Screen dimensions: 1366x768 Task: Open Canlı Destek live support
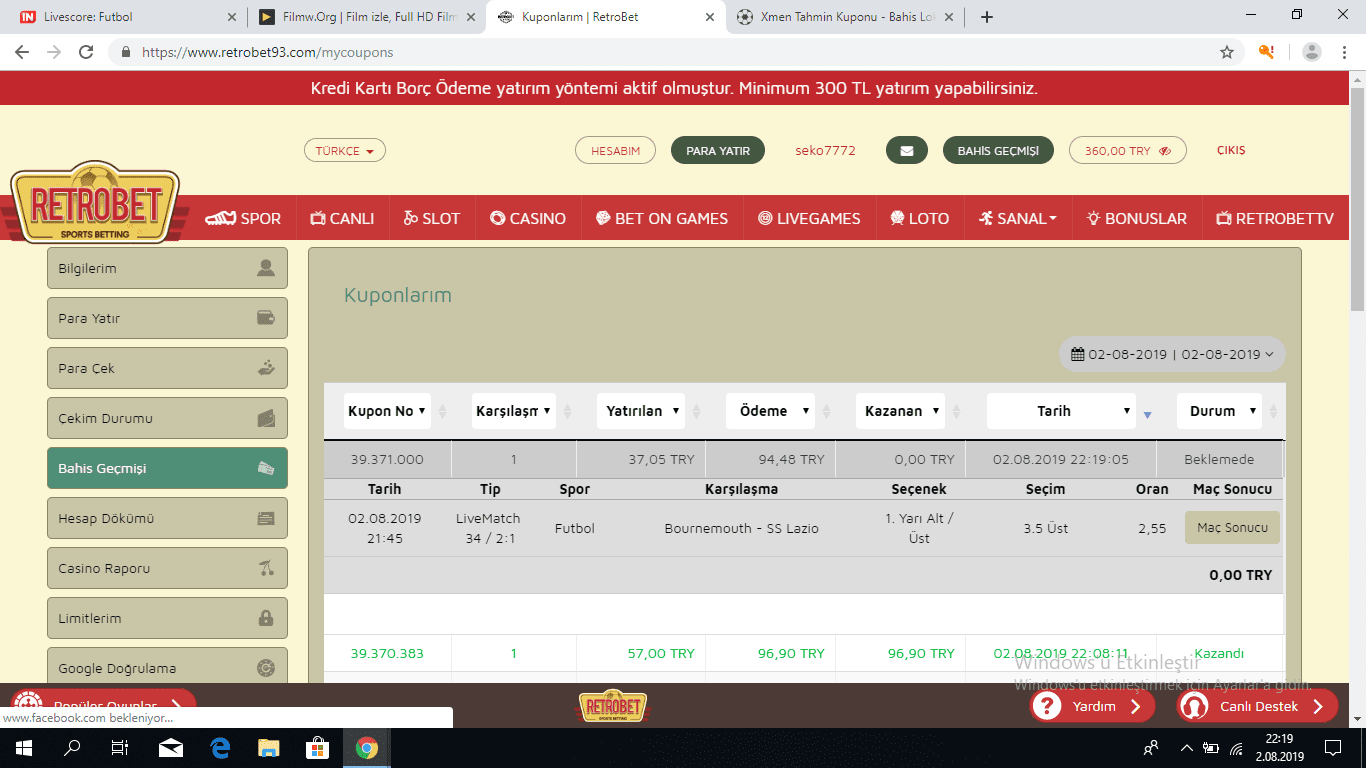point(1258,706)
